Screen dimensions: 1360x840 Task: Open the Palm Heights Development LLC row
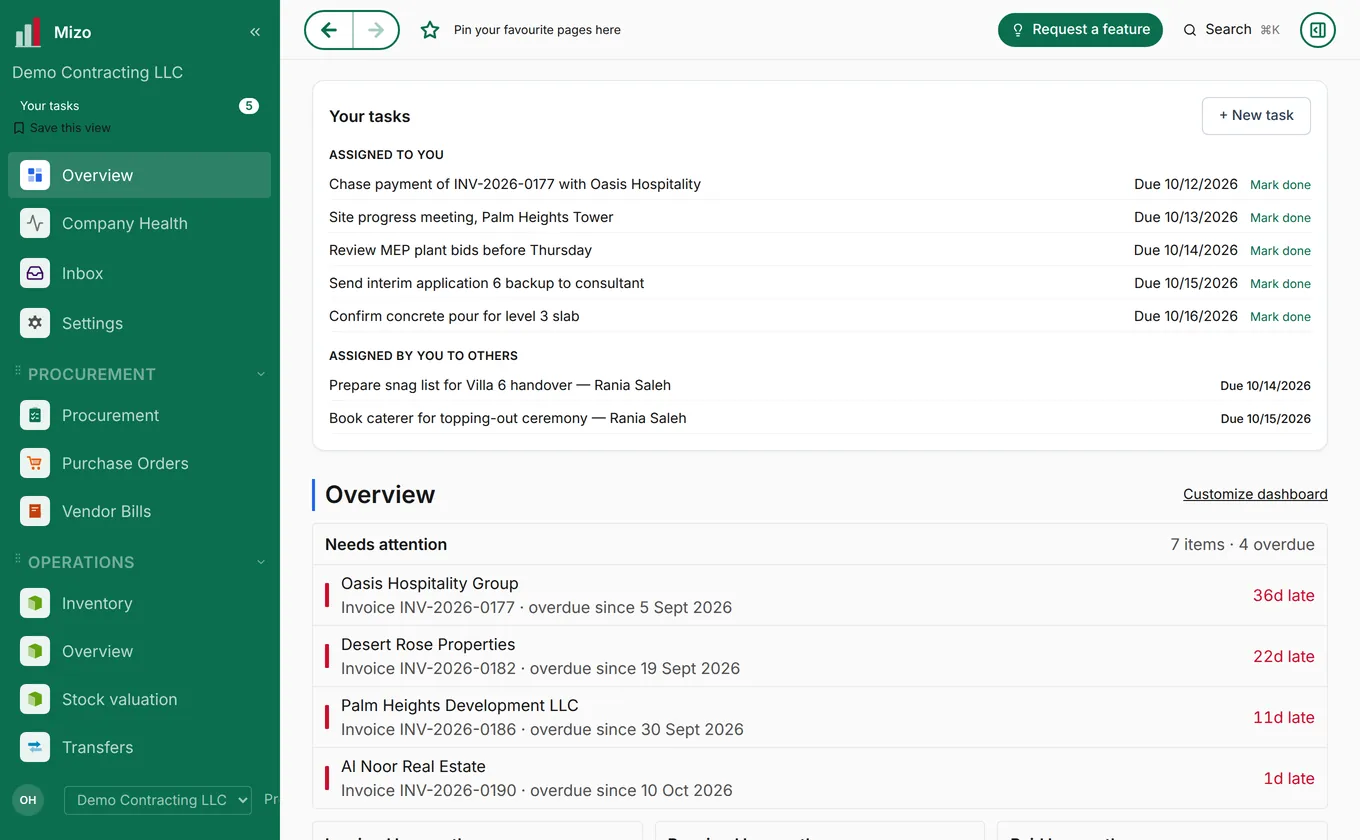click(x=820, y=717)
